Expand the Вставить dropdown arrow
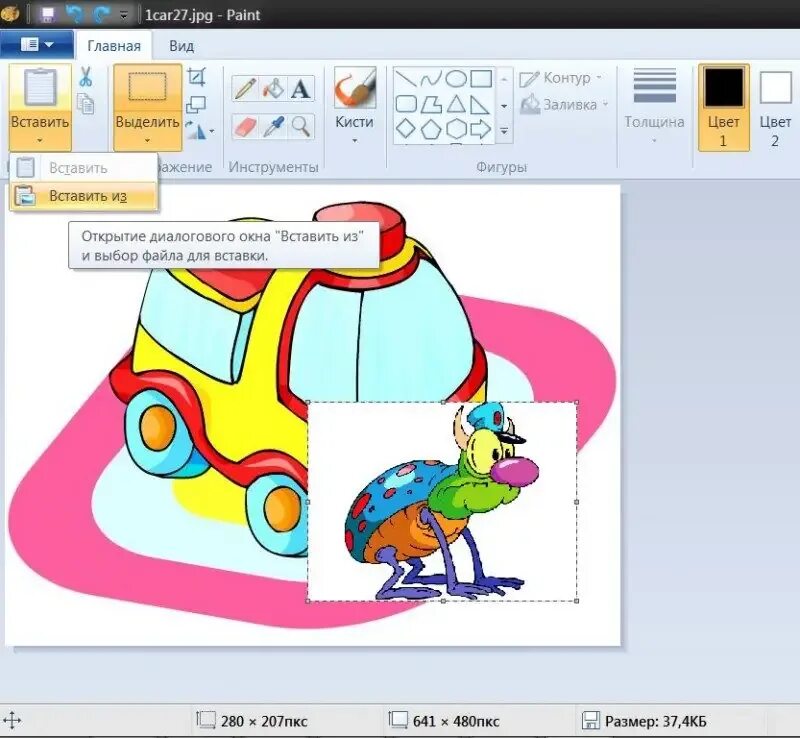Screen dimensions: 800x738 tap(40, 140)
